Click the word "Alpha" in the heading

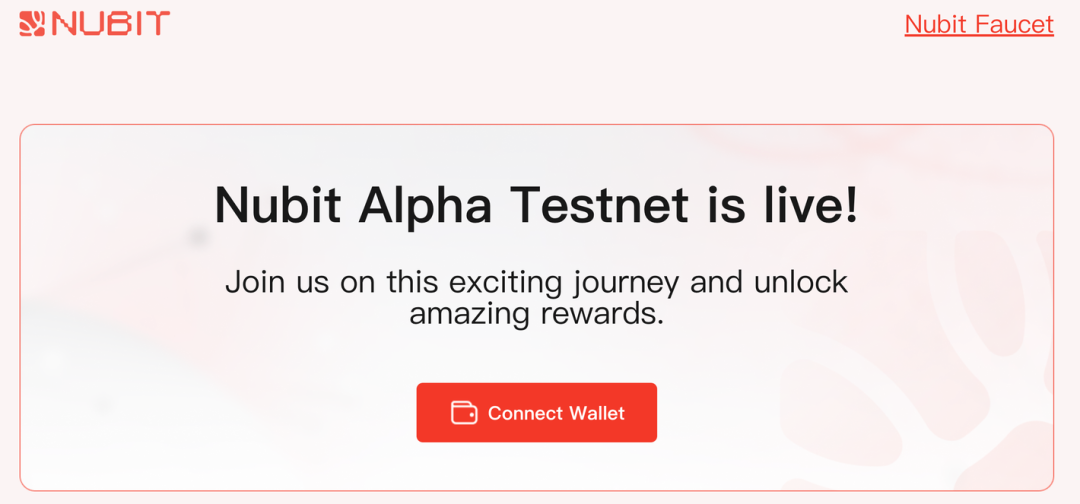(425, 205)
